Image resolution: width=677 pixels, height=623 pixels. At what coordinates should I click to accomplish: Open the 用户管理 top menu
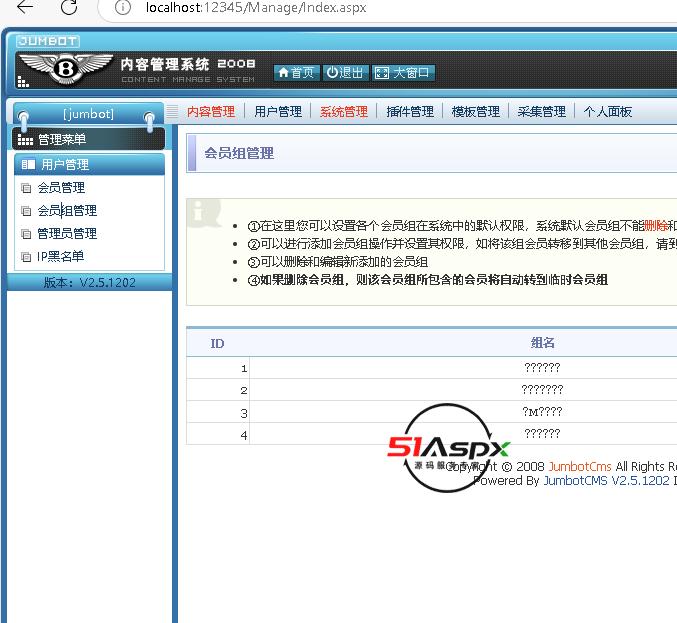tap(278, 112)
